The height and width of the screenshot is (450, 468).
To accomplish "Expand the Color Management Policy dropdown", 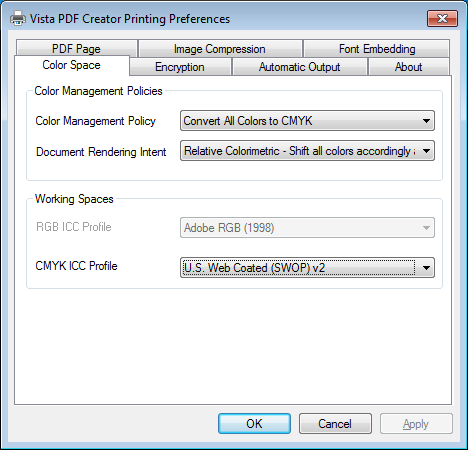I will [x=307, y=121].
